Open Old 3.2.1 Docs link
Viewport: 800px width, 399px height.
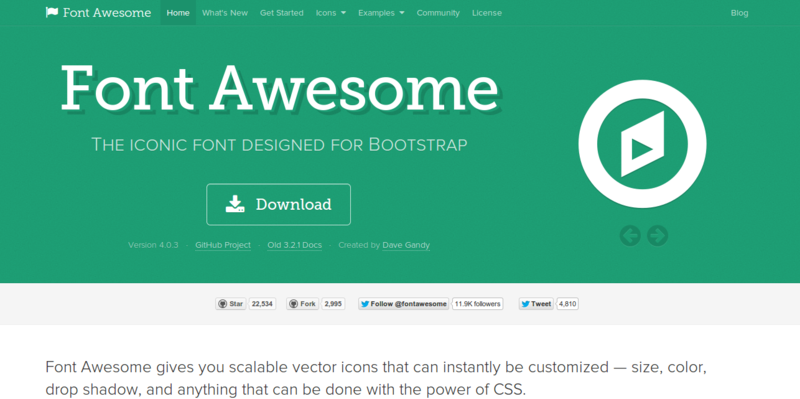pyautogui.click(x=294, y=245)
